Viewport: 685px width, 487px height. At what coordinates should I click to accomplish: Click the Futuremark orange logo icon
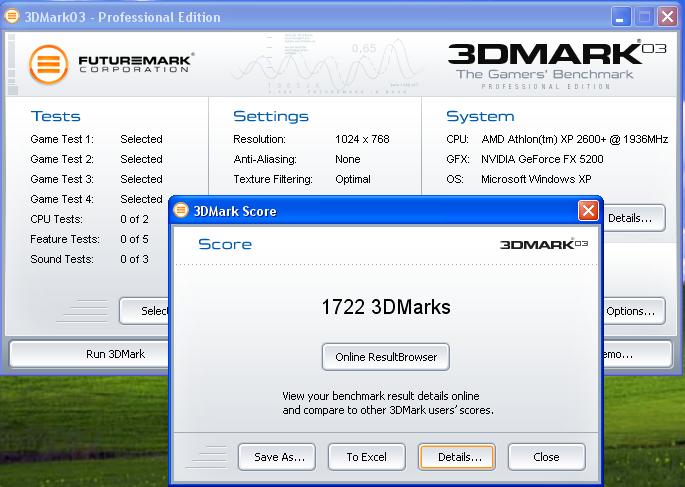(48, 64)
